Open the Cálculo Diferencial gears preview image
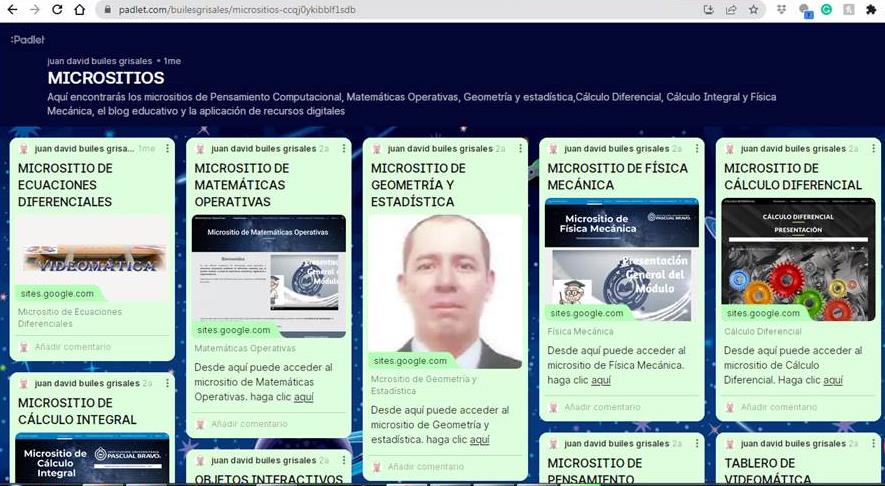Viewport: 885px width, 486px height. tap(799, 260)
